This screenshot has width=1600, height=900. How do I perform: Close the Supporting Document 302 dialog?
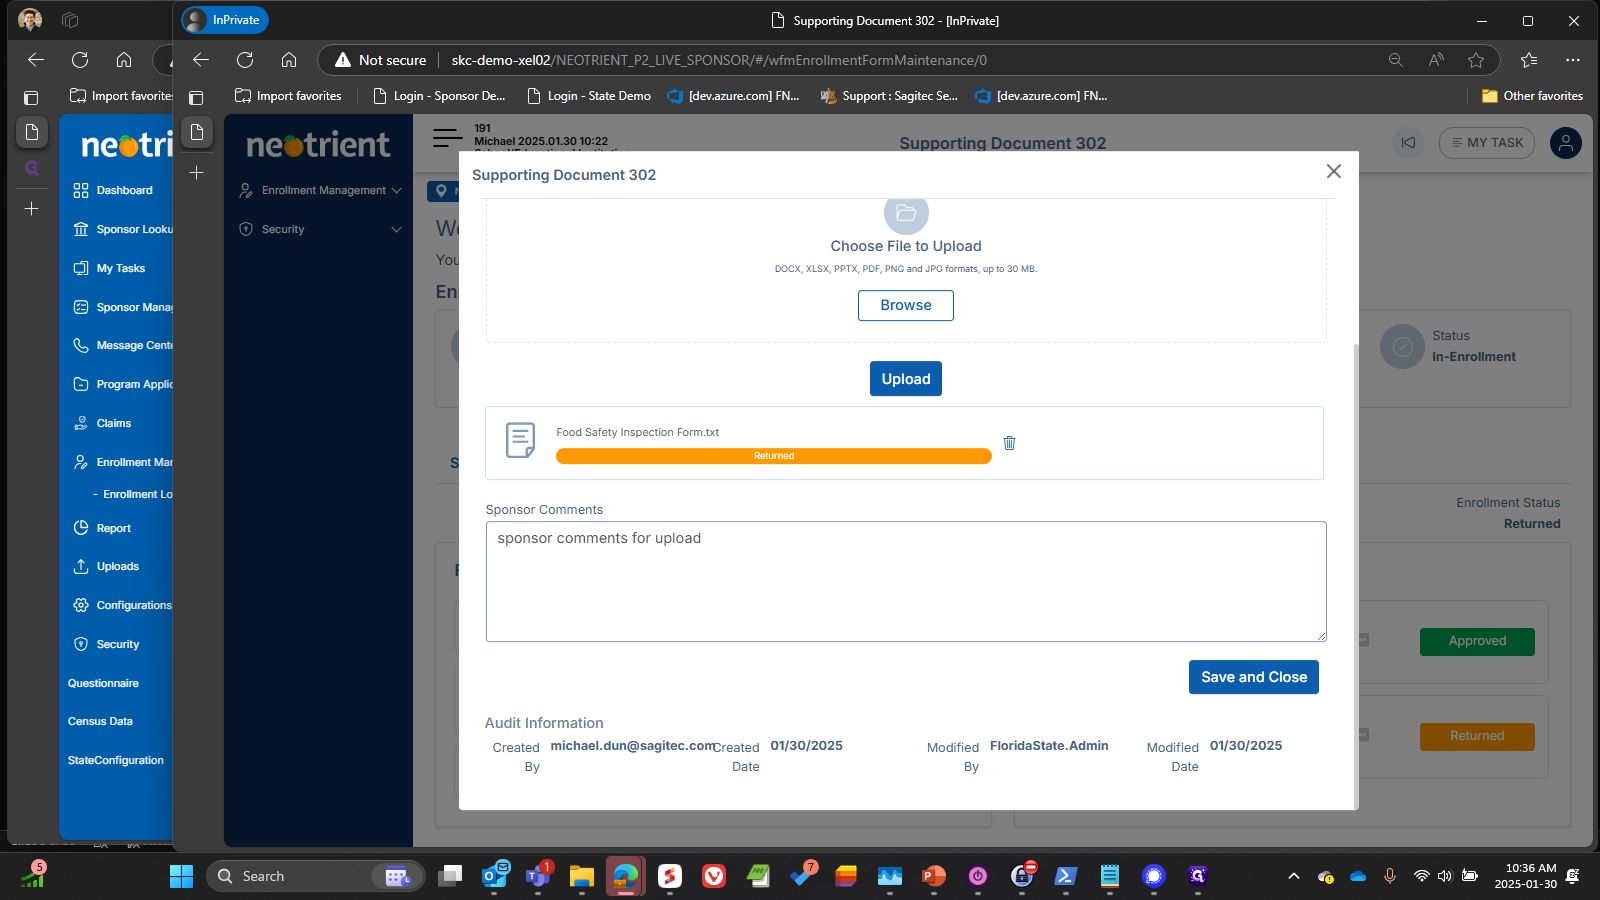point(1333,172)
